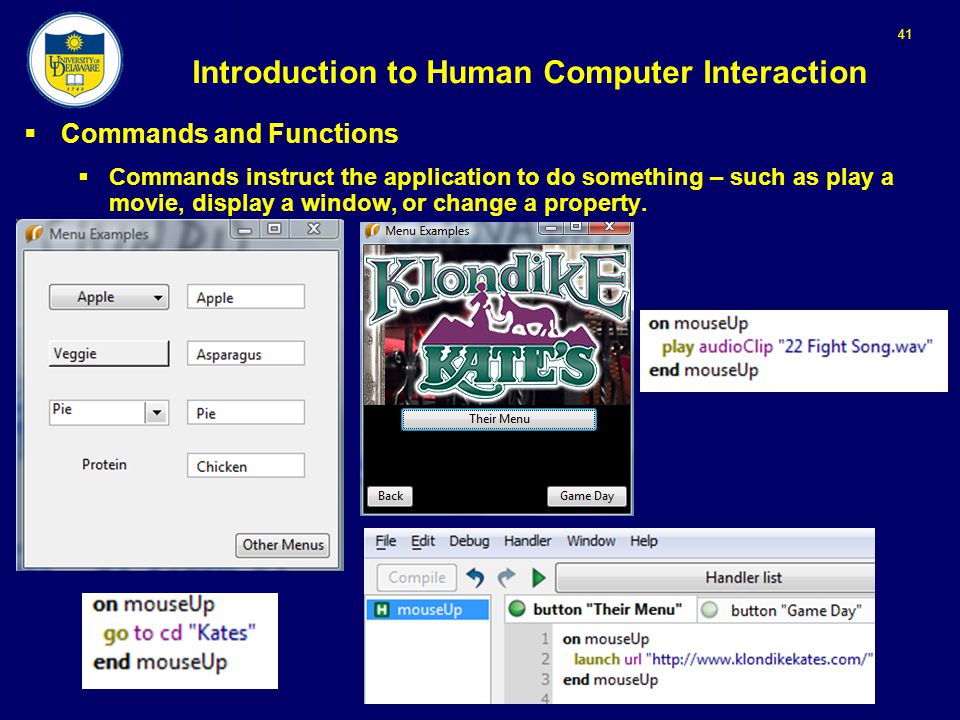The image size is (960, 720).
Task: Click line 3 "end mouseUp" in script editor
Action: coord(610,680)
